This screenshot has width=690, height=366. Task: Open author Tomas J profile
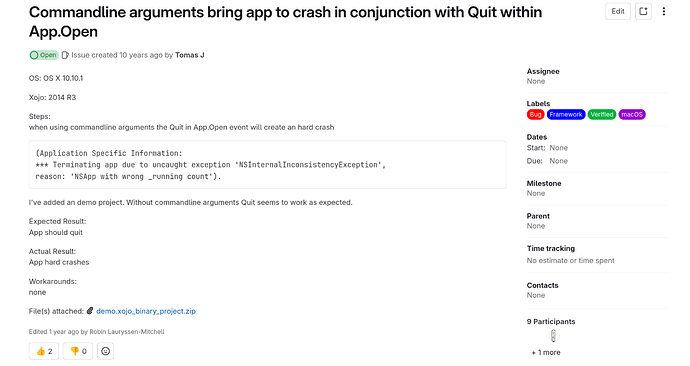[x=190, y=55]
